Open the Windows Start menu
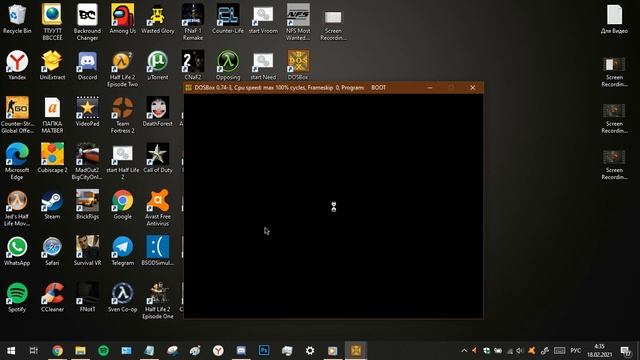The image size is (640, 360). tap(11, 350)
